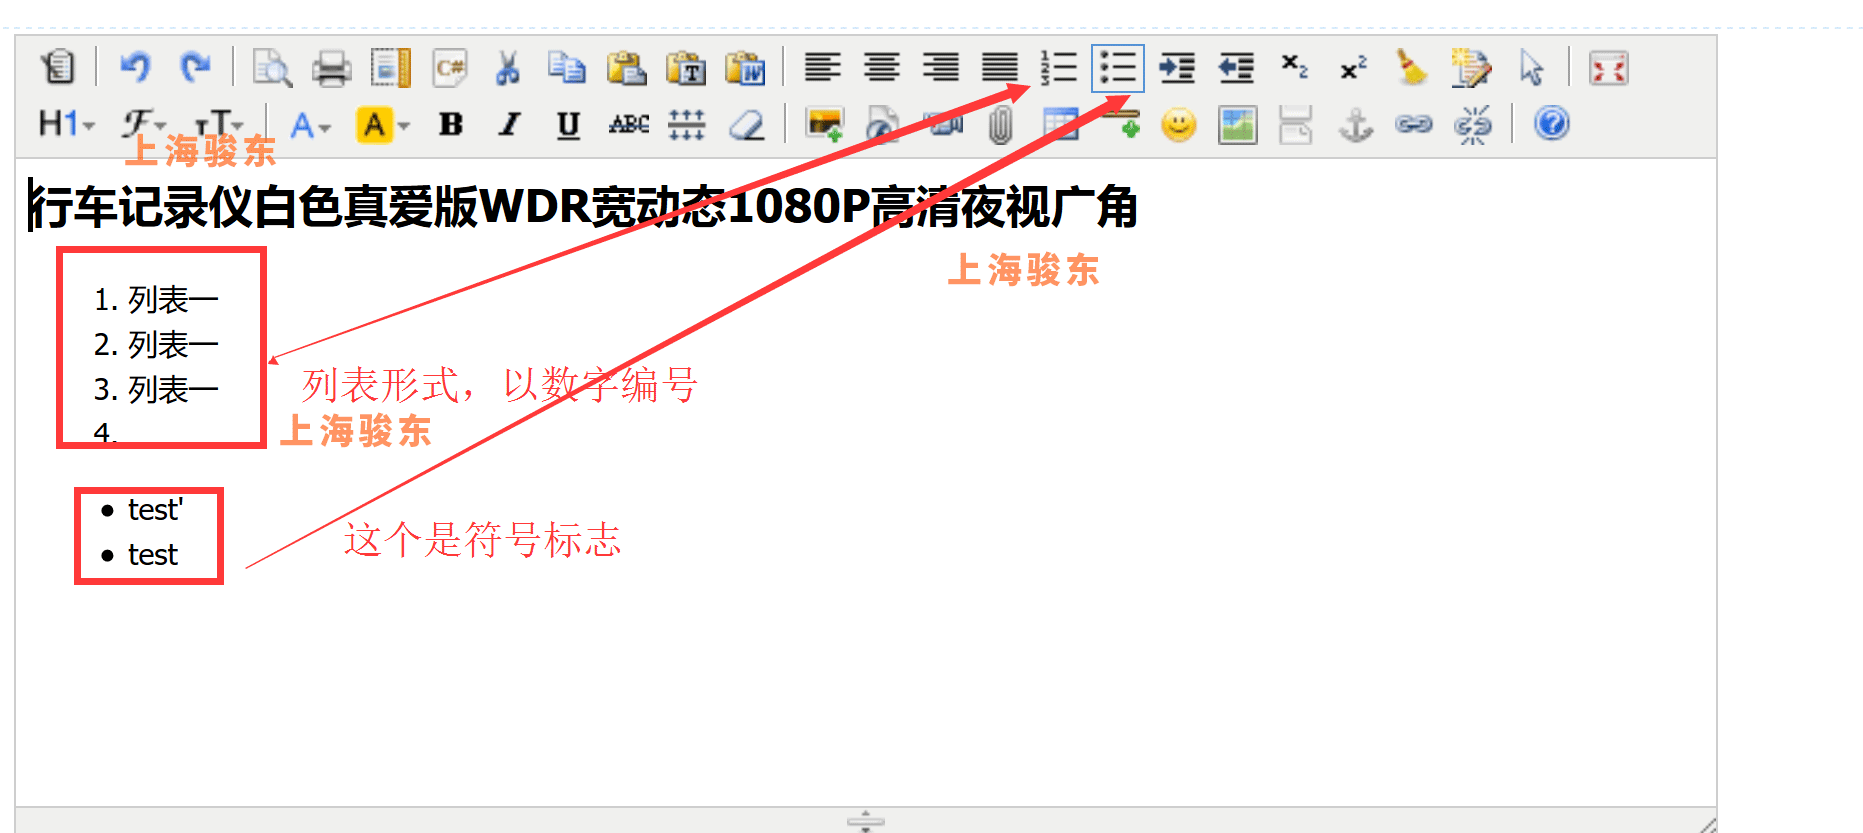Place cursor on empty list item 4

pyautogui.click(x=106, y=433)
